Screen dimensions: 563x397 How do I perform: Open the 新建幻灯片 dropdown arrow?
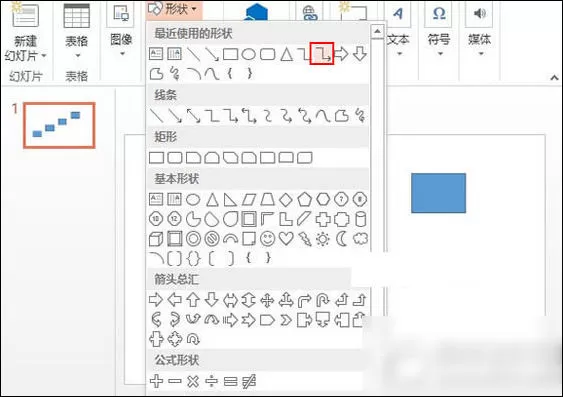click(x=44, y=56)
